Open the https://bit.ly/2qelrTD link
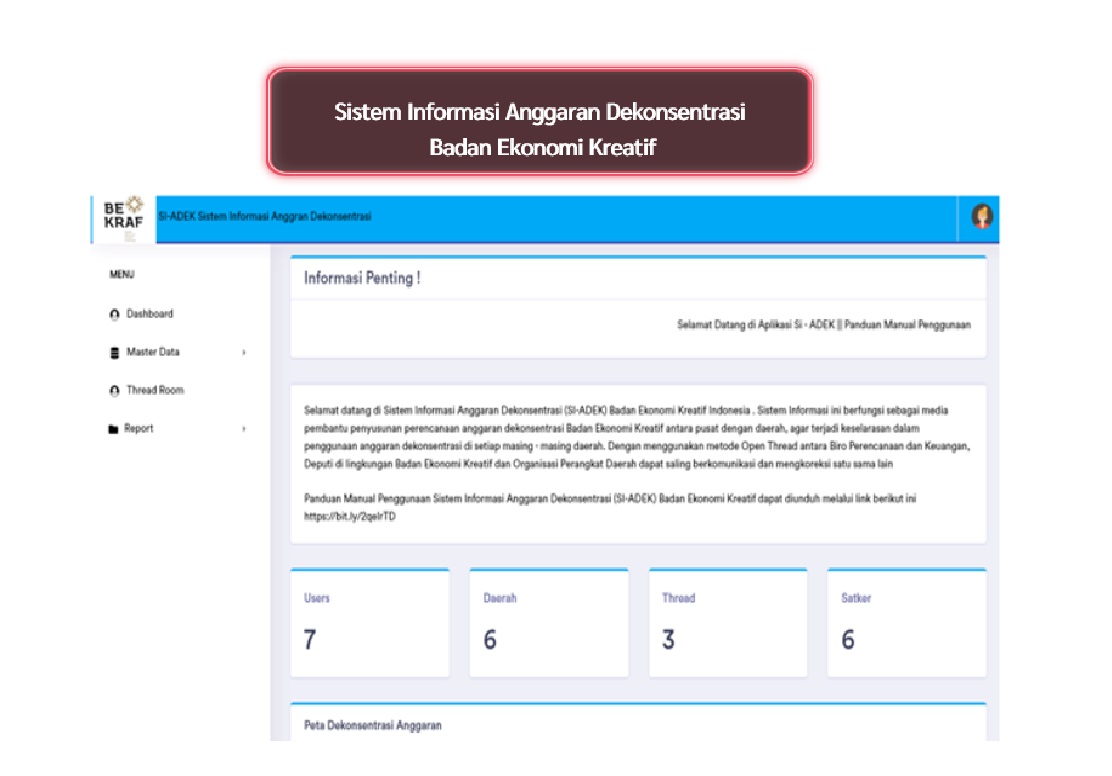This screenshot has width=1112, height=776. coord(350,516)
